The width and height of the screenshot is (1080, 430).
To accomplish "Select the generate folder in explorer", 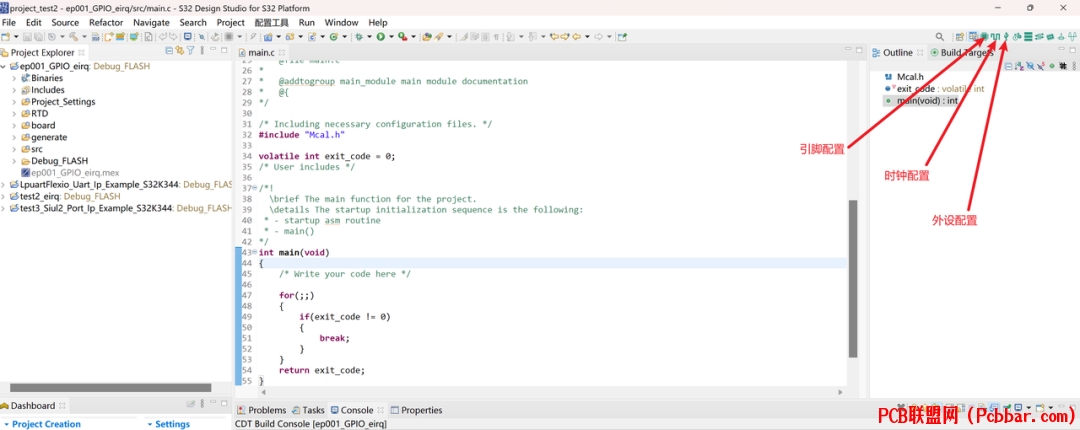I will point(43,137).
